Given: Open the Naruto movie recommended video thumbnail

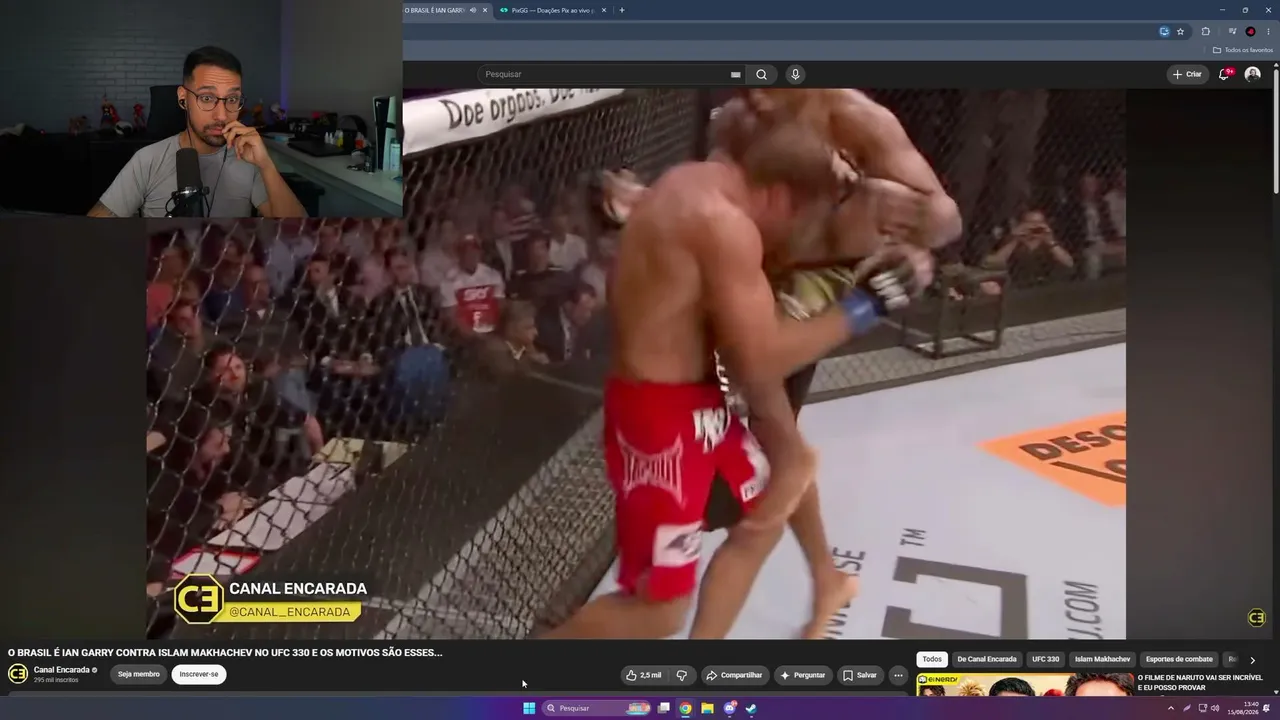Looking at the screenshot, I should point(1025,685).
